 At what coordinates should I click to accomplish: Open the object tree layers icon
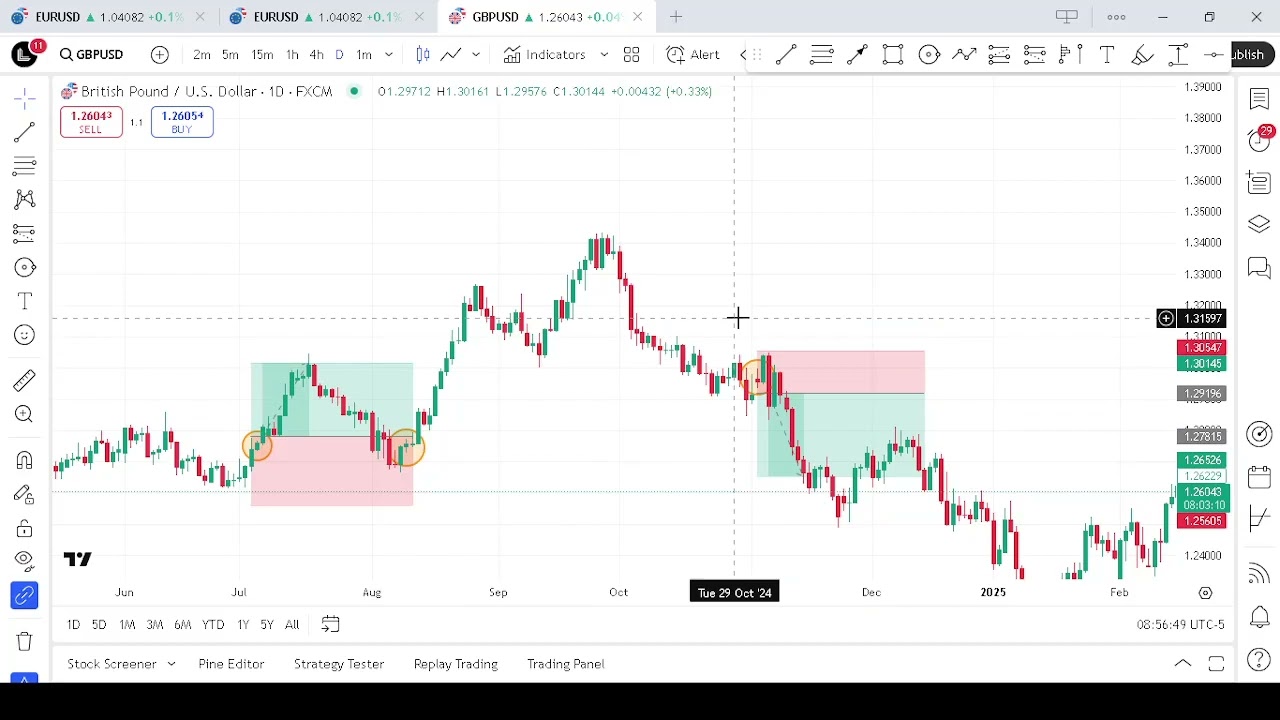[1259, 225]
